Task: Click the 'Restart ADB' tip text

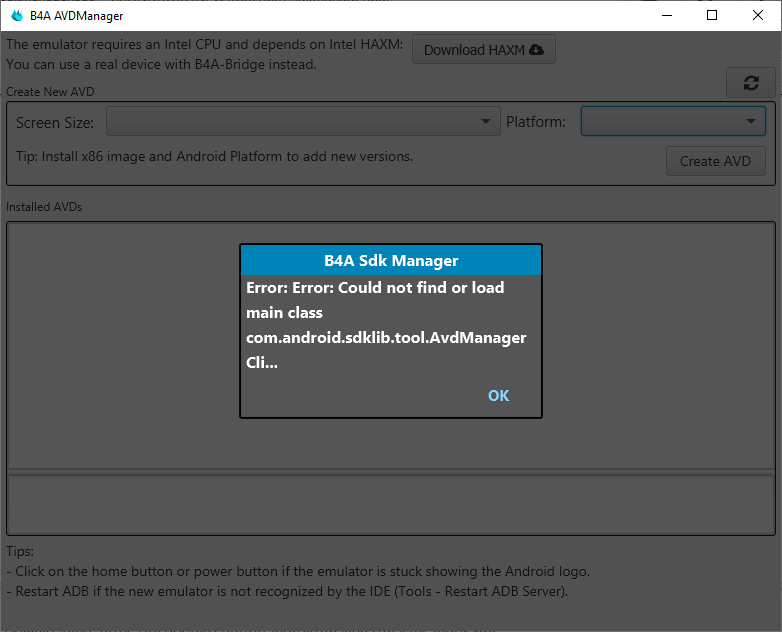Action: pos(287,592)
